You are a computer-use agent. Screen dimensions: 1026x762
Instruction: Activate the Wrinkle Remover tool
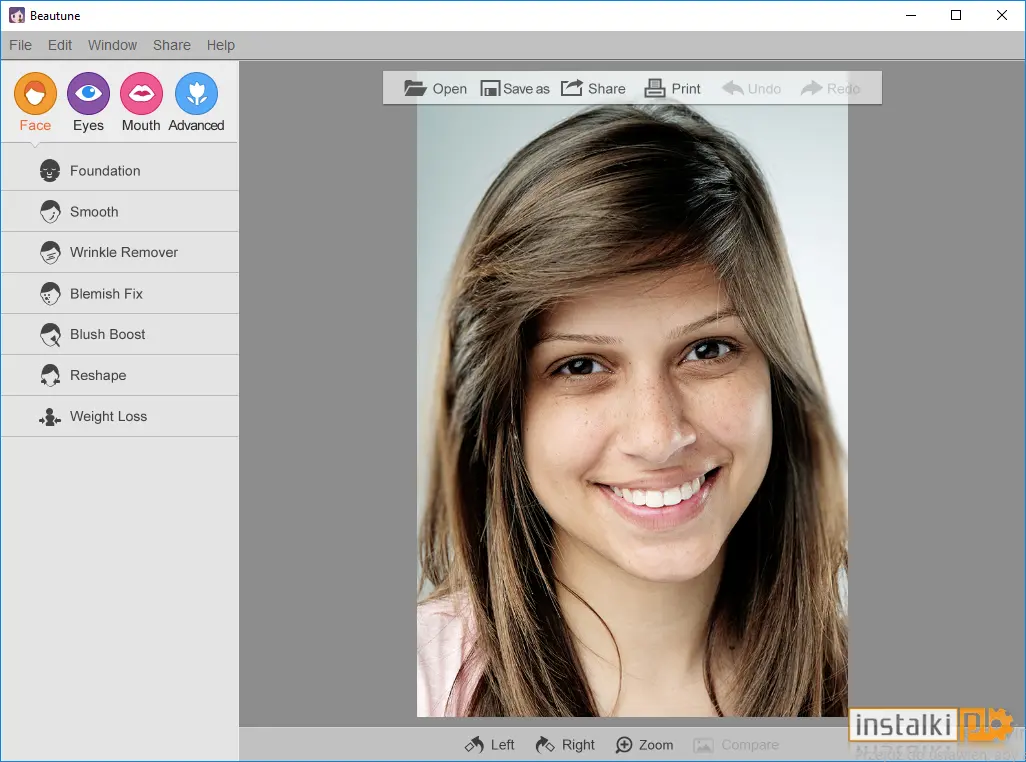pos(120,252)
